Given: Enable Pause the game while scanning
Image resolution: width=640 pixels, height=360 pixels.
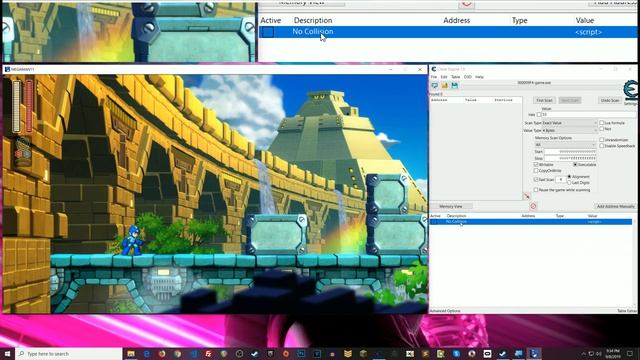Looking at the screenshot, I should coord(536,190).
